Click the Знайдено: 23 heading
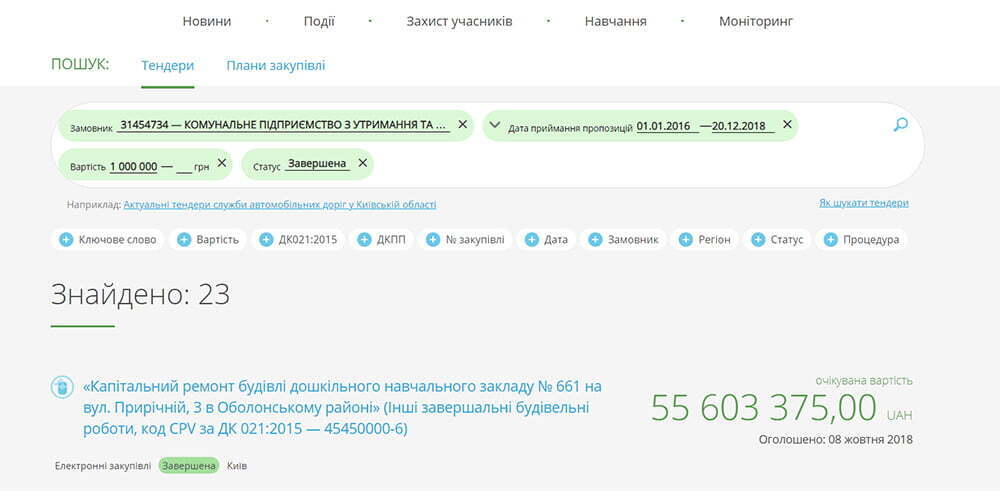This screenshot has height=491, width=1000. pyautogui.click(x=140, y=295)
